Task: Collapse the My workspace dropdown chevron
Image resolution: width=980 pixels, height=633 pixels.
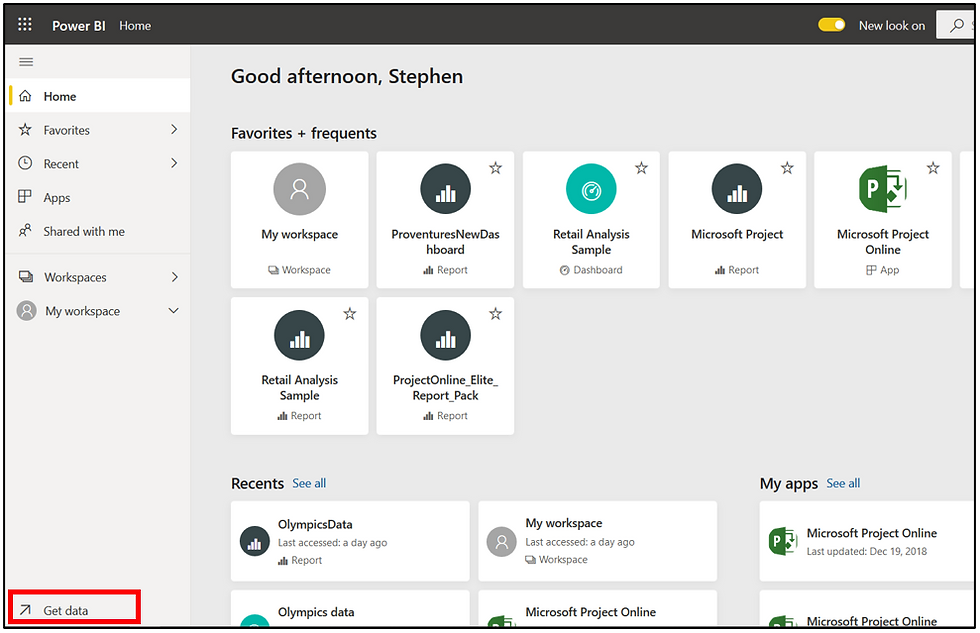Action: pyautogui.click(x=174, y=311)
